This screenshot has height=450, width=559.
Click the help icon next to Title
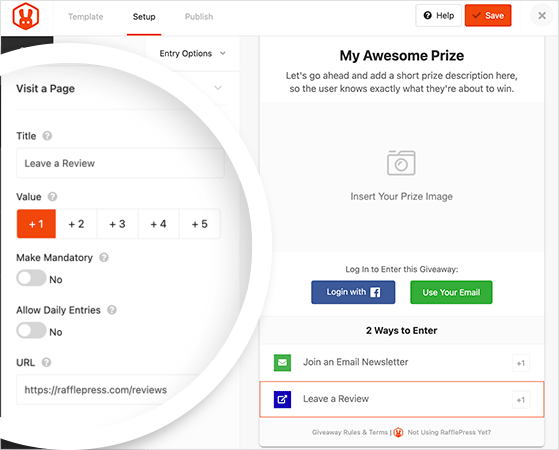pyautogui.click(x=47, y=136)
